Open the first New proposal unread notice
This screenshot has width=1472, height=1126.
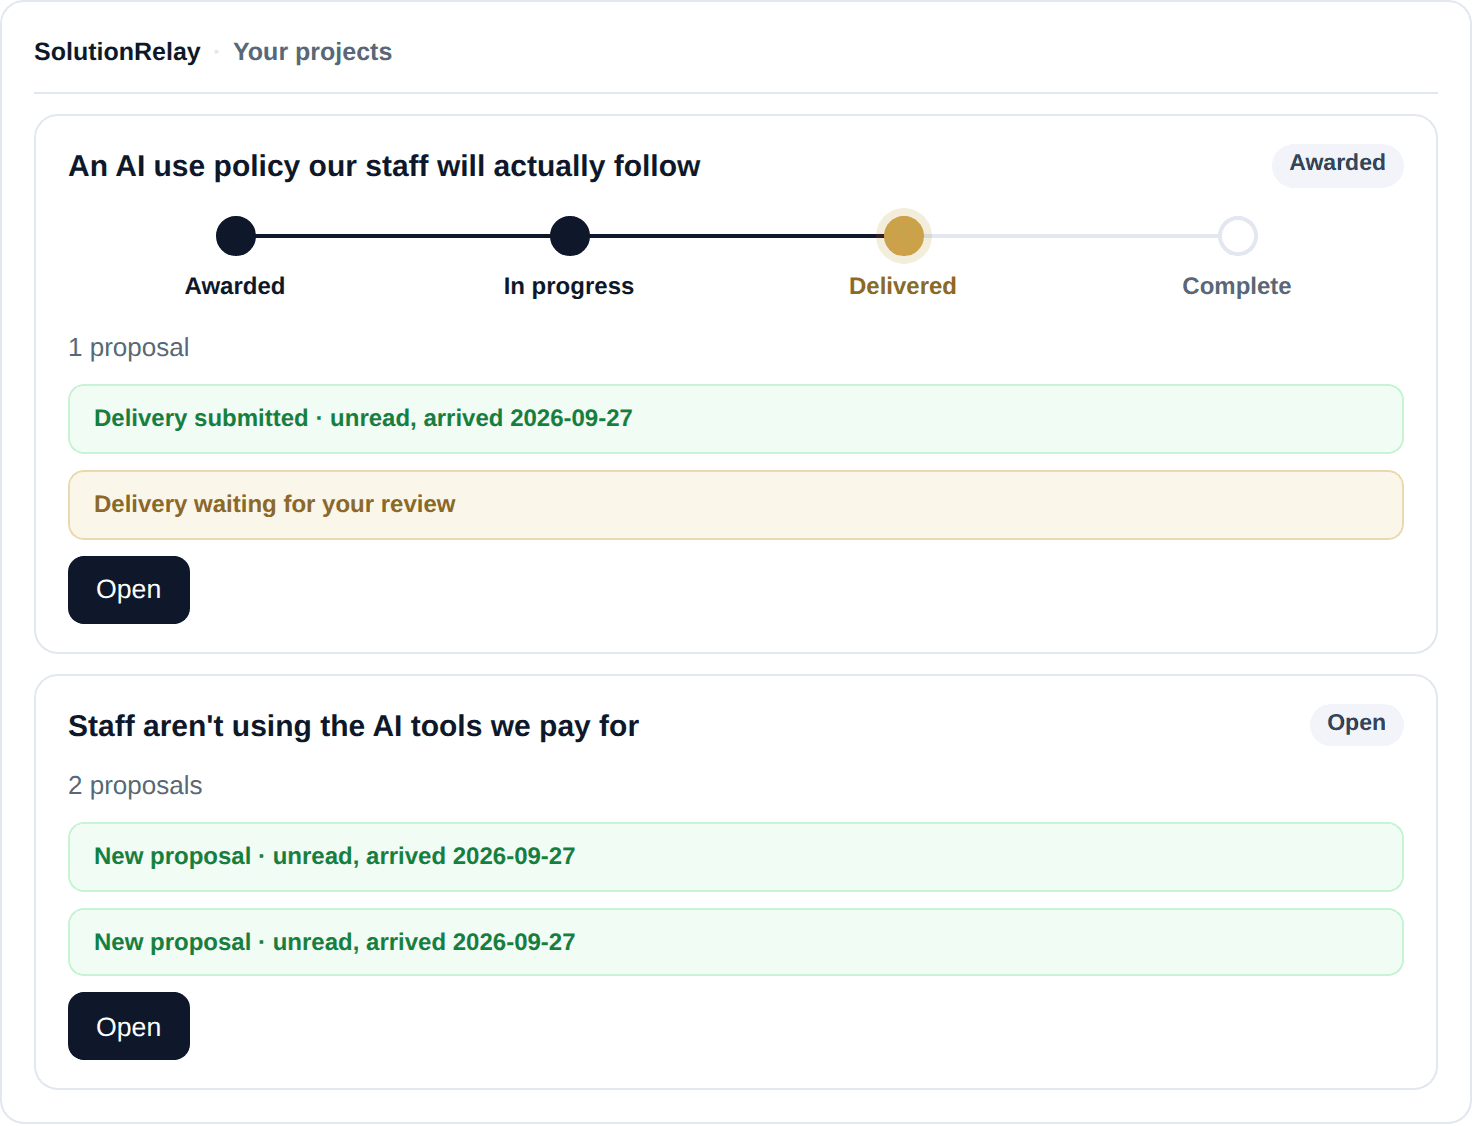[736, 857]
